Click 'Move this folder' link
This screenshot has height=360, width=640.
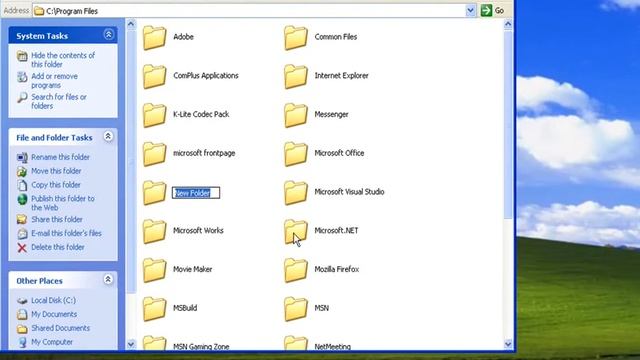click(x=56, y=171)
